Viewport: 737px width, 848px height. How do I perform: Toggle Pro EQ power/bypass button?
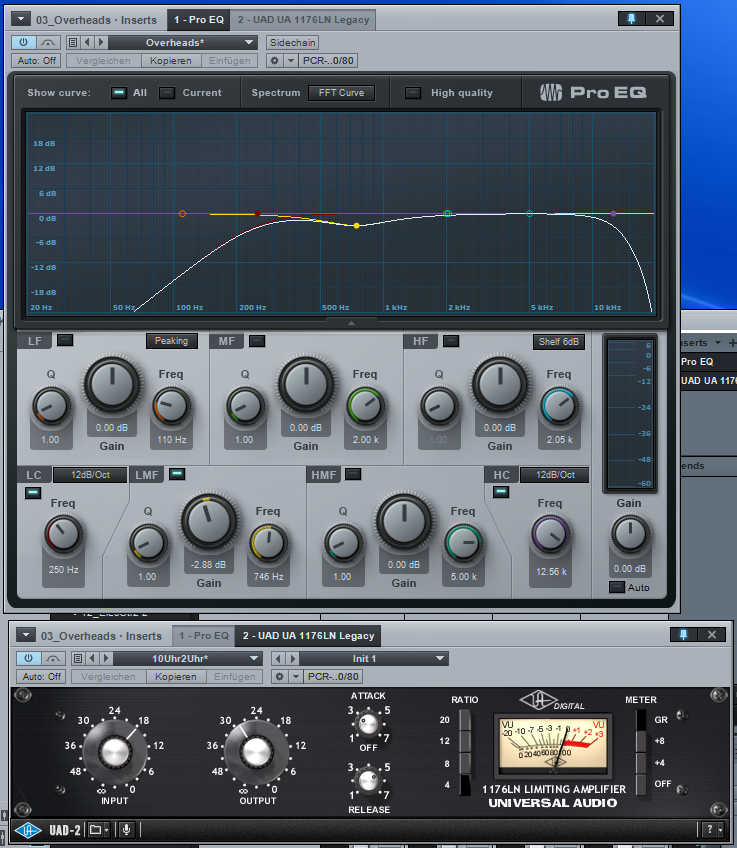24,42
